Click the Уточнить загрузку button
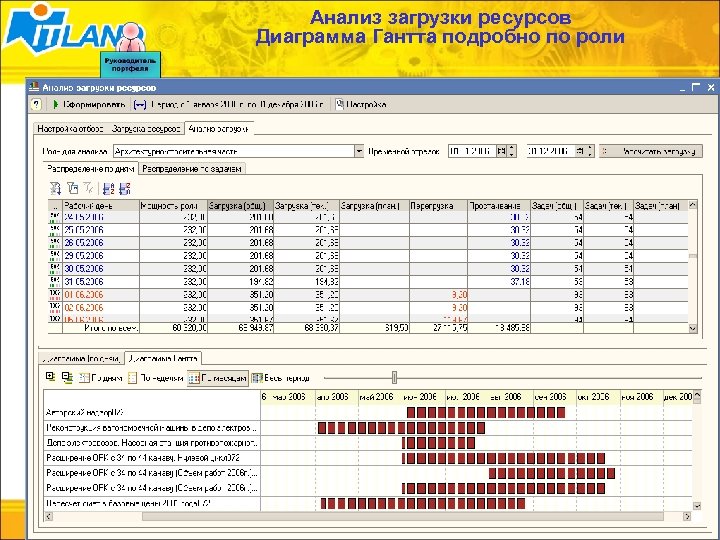The width and height of the screenshot is (720, 540). click(651, 151)
